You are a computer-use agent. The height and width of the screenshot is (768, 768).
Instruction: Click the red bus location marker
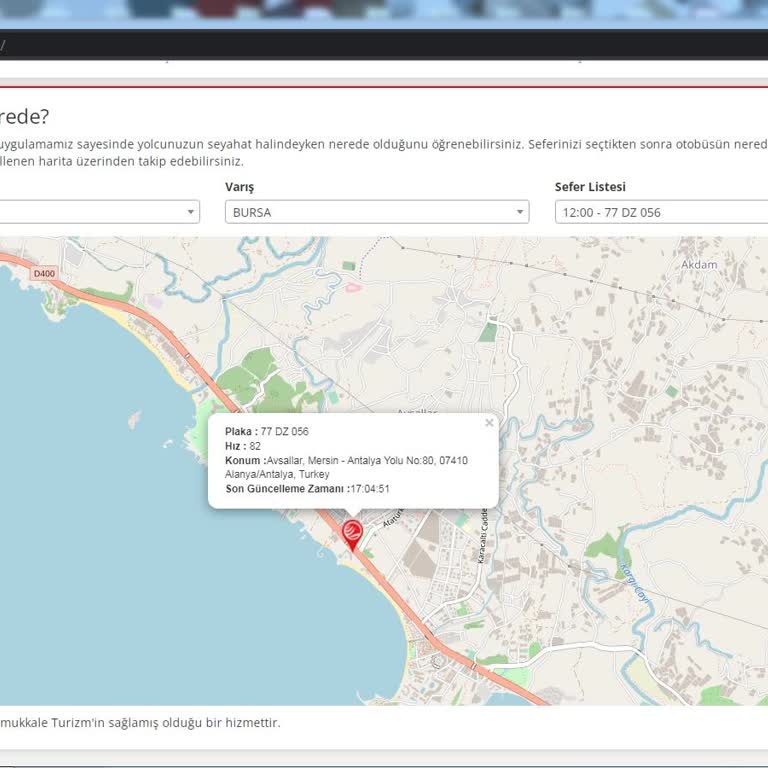coord(352,532)
